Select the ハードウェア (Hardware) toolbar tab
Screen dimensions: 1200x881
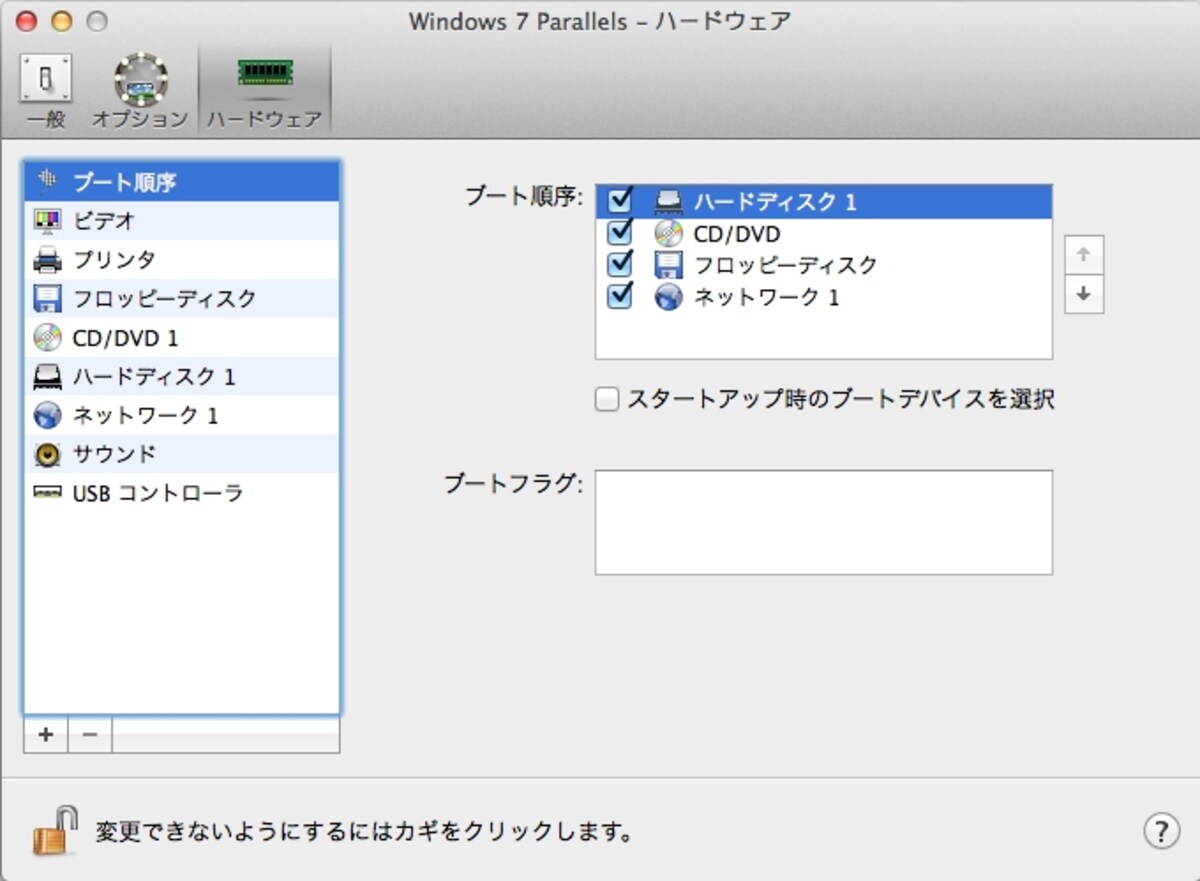(x=265, y=92)
